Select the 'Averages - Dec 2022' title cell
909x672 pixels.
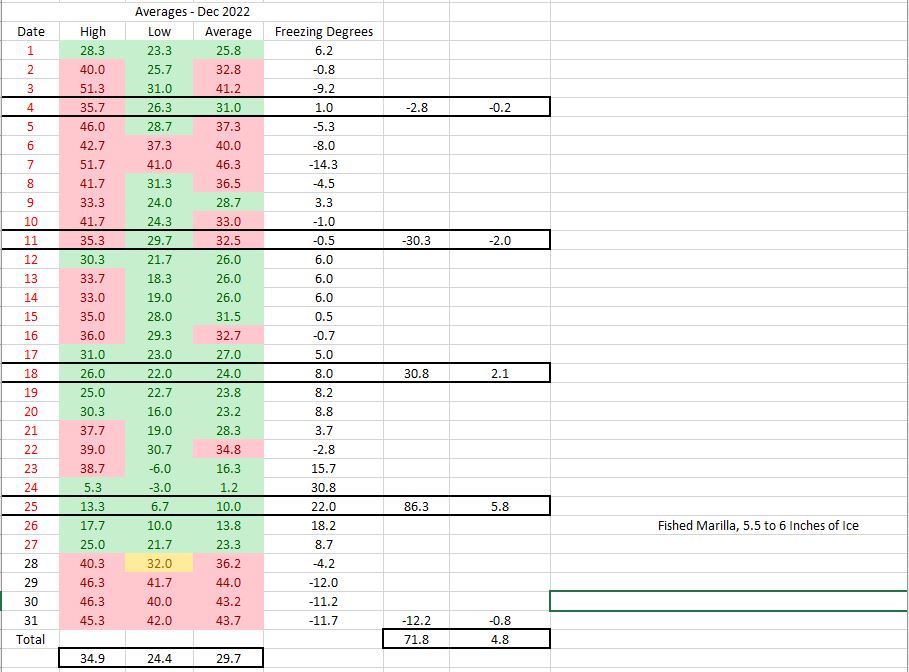click(x=192, y=12)
